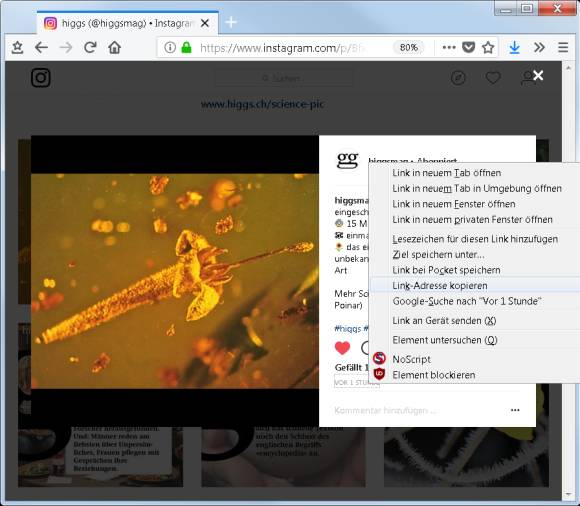The image size is (580, 506).
Task: Open Instagram activity heart icon in header
Action: pyautogui.click(x=493, y=78)
